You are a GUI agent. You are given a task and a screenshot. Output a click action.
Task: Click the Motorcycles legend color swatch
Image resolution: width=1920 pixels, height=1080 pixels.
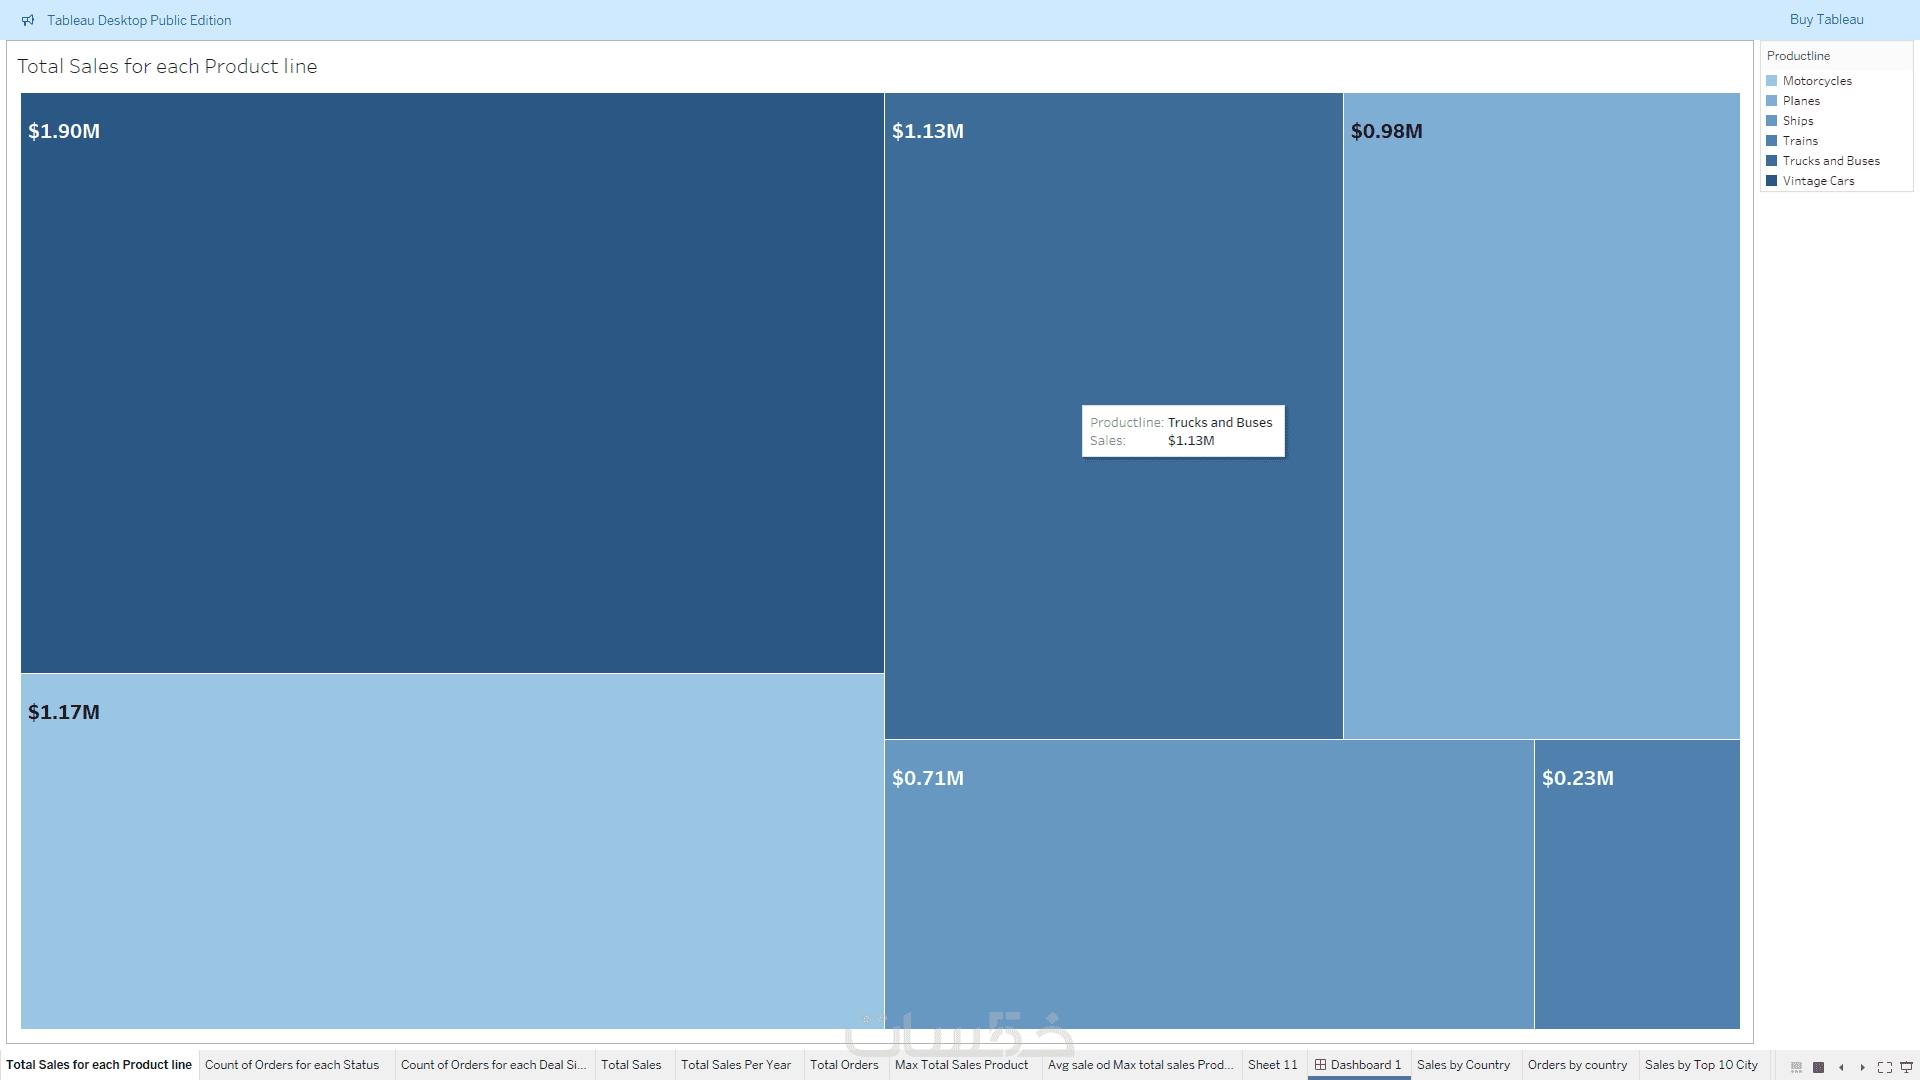pyautogui.click(x=1771, y=81)
